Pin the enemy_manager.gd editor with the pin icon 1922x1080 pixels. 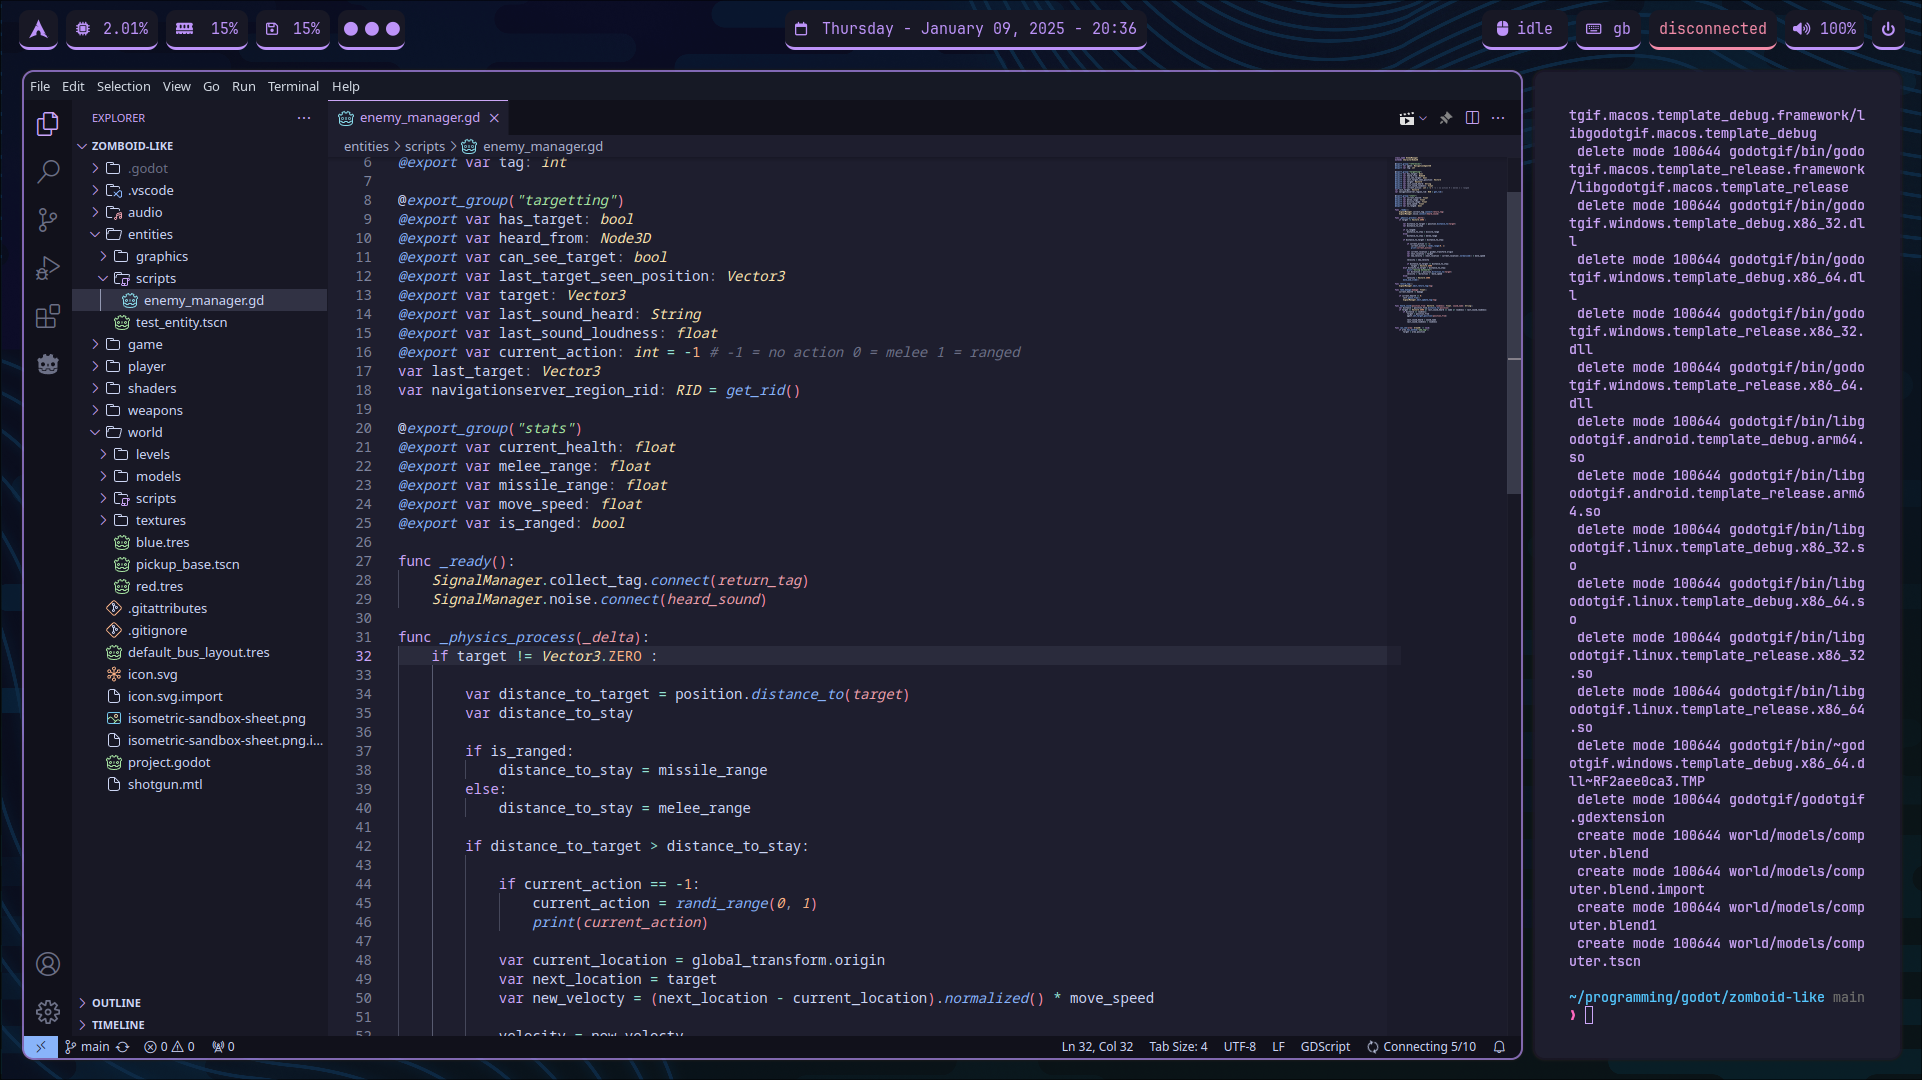coord(1446,118)
